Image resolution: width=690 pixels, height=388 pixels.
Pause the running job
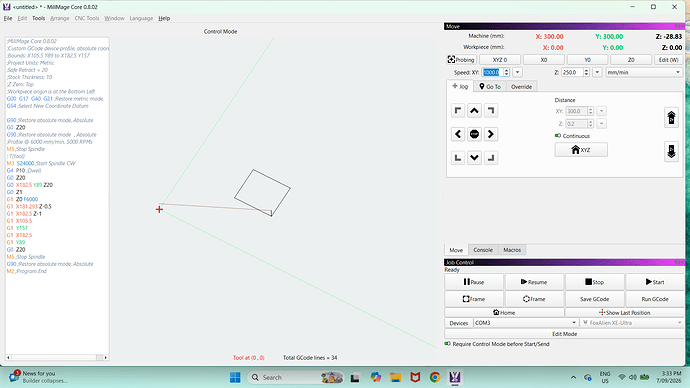tap(474, 282)
